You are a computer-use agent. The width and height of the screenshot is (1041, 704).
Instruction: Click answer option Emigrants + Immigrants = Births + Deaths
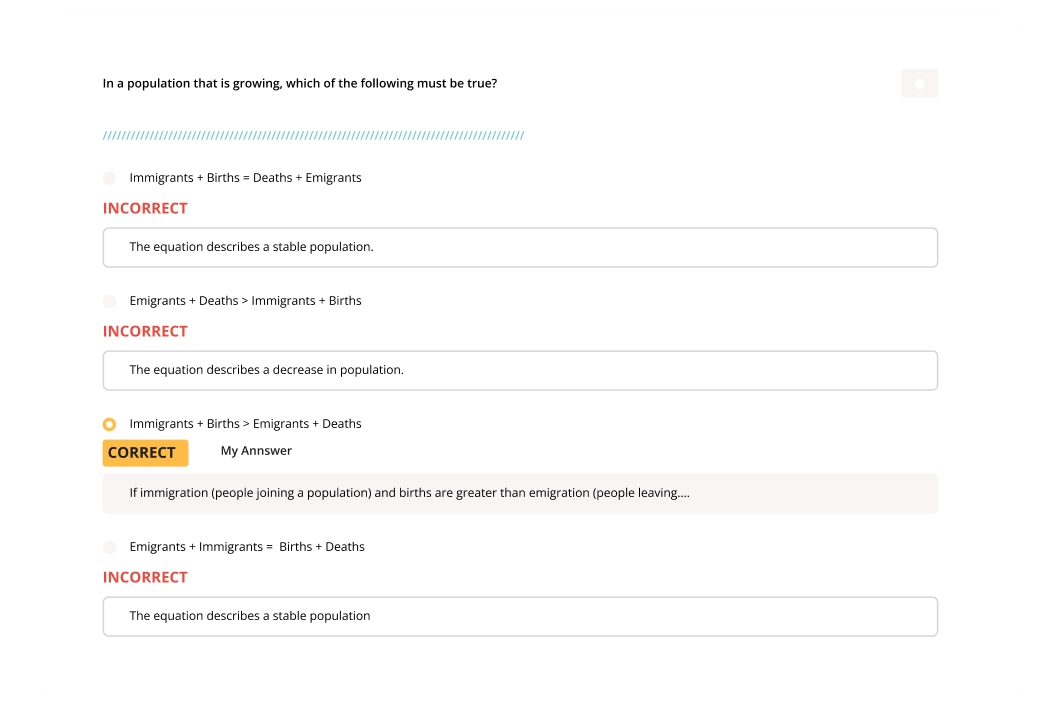click(247, 546)
